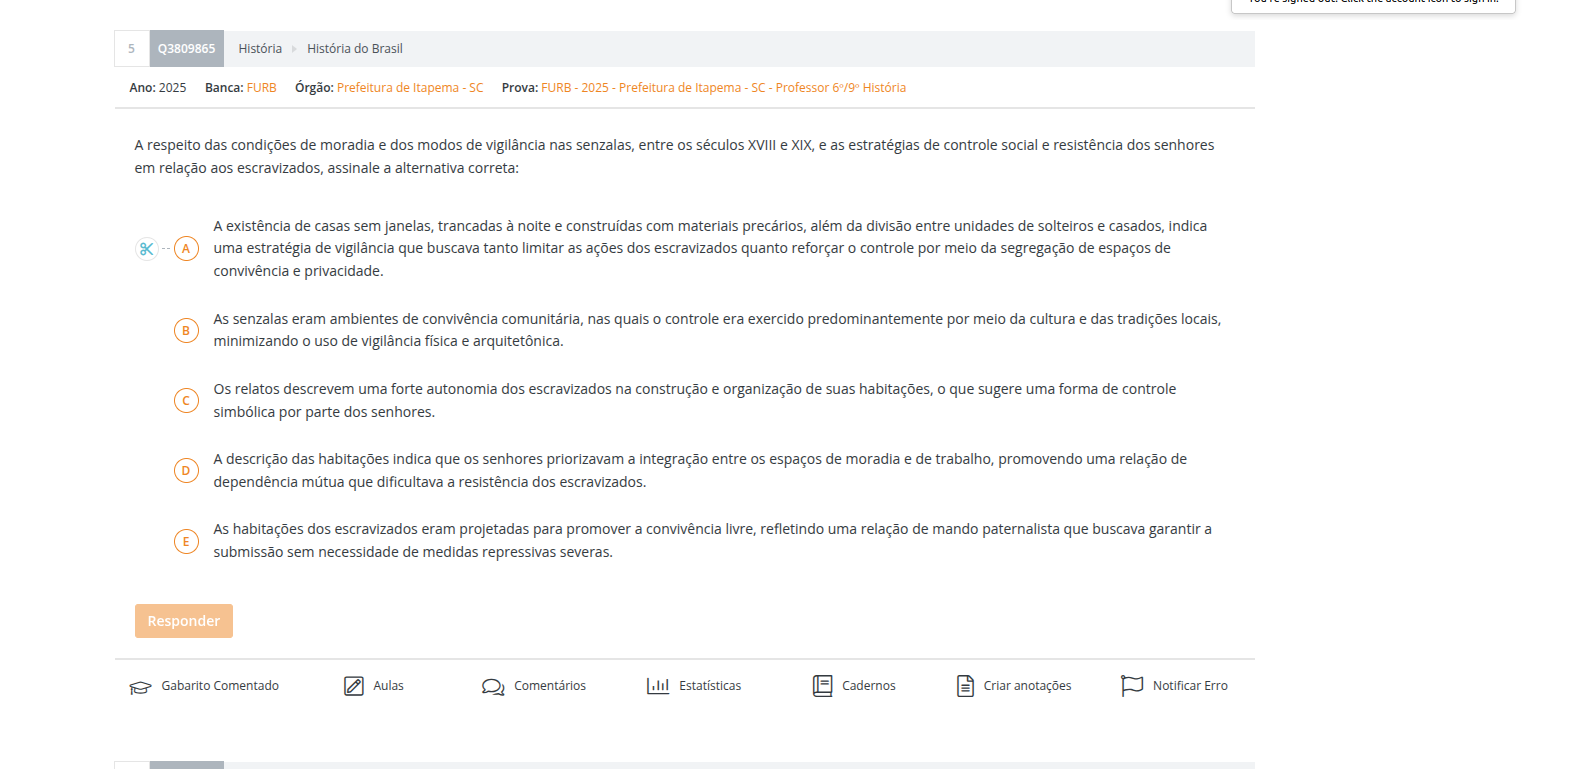Click the scissors icon beside option A
Screen dimensions: 1581x769
(x=147, y=249)
